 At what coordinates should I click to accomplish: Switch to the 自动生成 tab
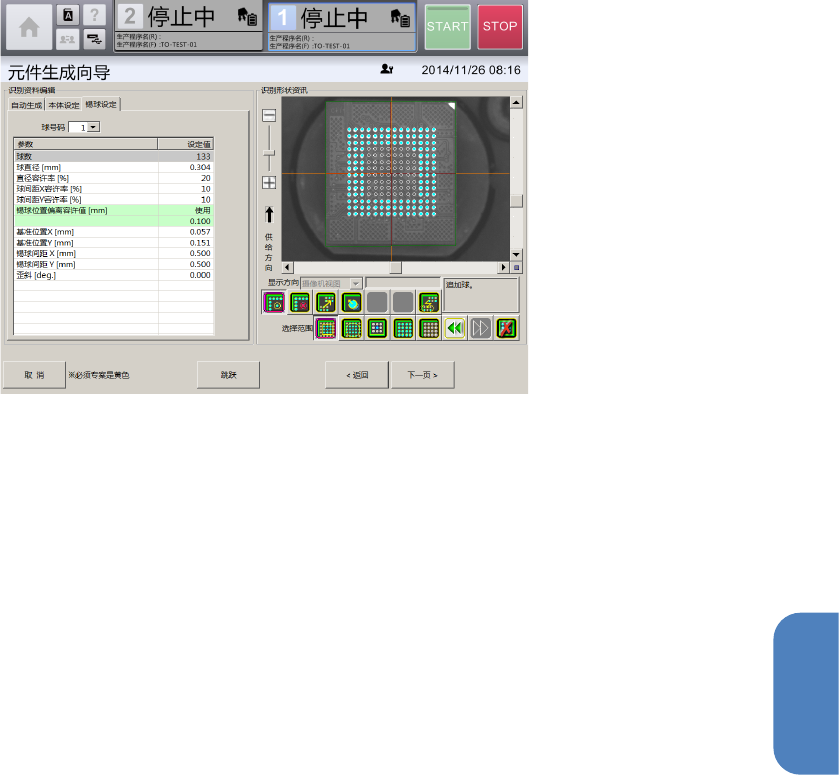click(x=27, y=105)
